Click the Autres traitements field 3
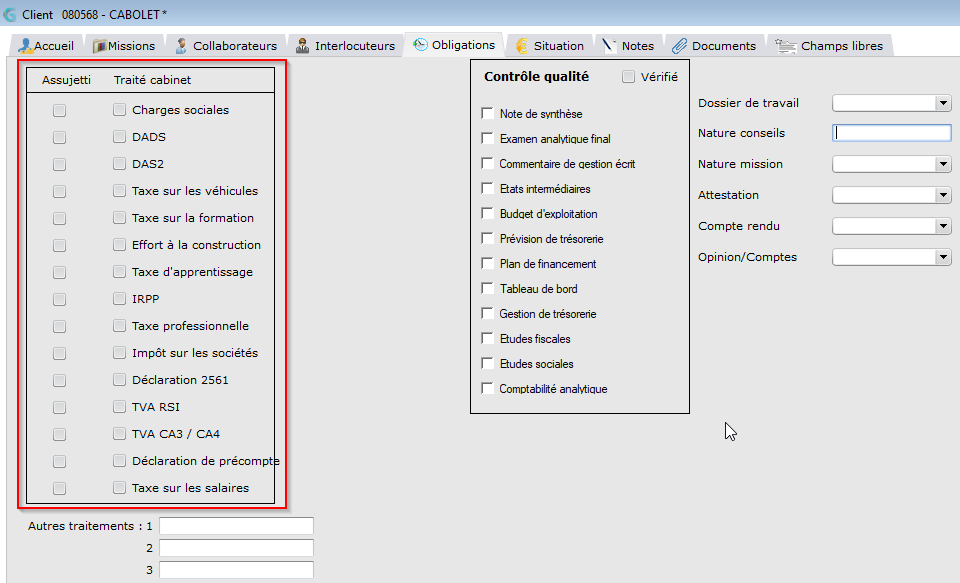The width and height of the screenshot is (960, 583). coord(236,570)
